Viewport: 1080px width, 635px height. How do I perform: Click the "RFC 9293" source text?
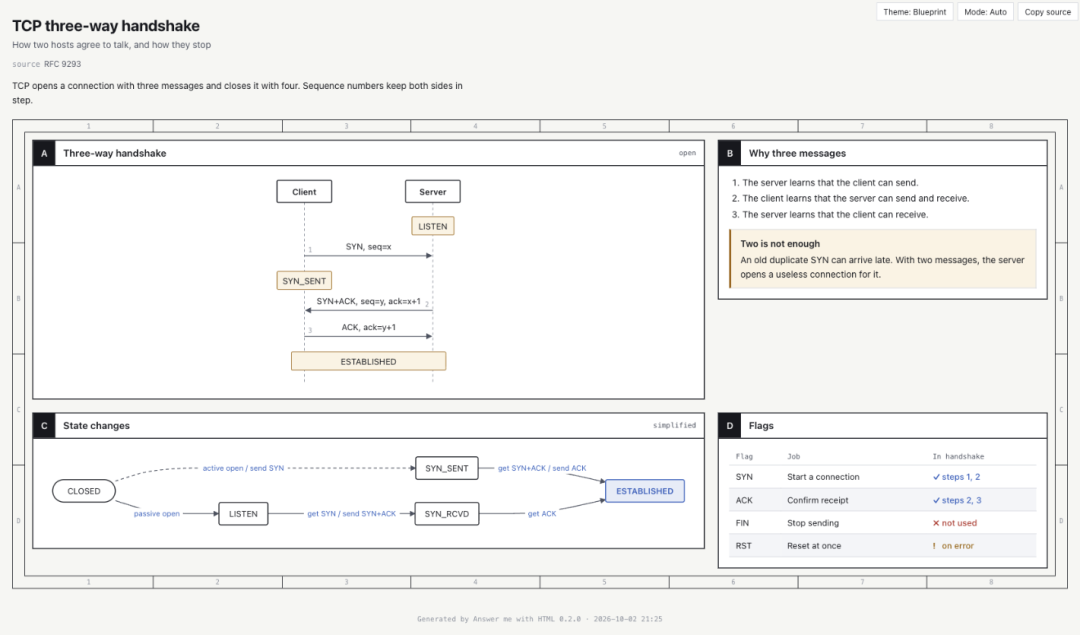63,64
